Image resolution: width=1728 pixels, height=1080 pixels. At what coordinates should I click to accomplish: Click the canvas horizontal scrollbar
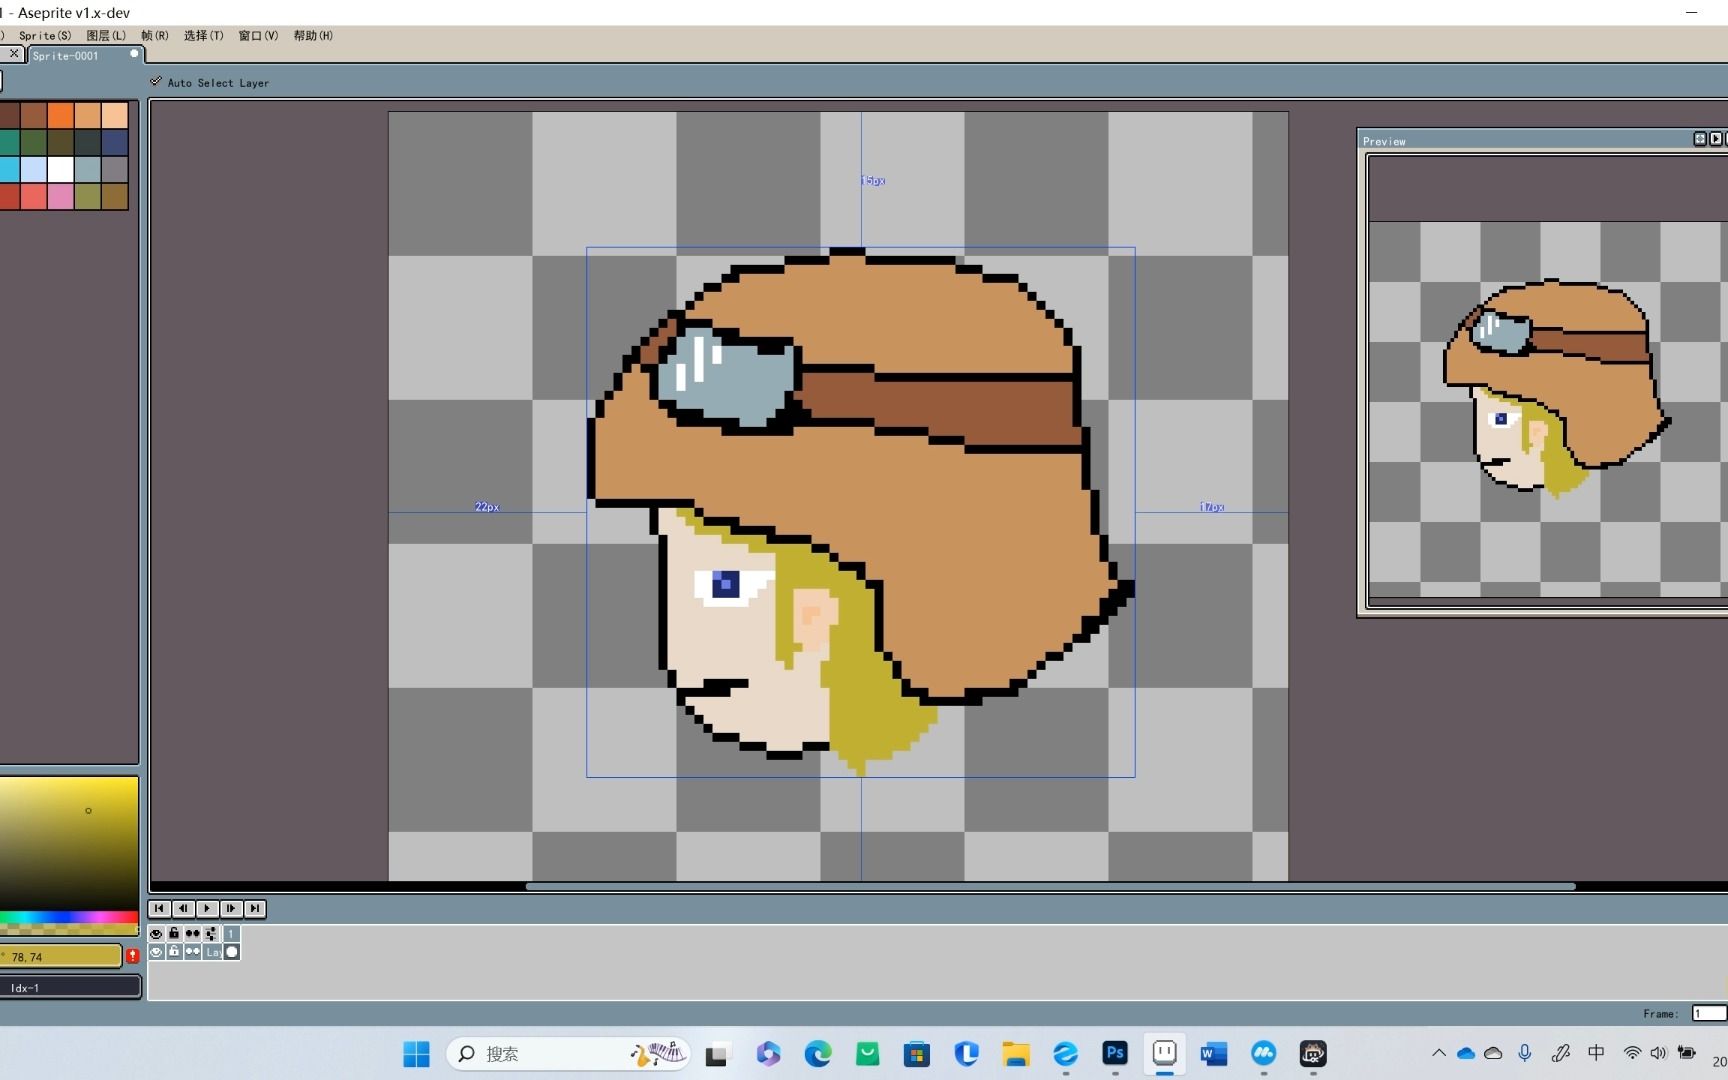click(1050, 886)
